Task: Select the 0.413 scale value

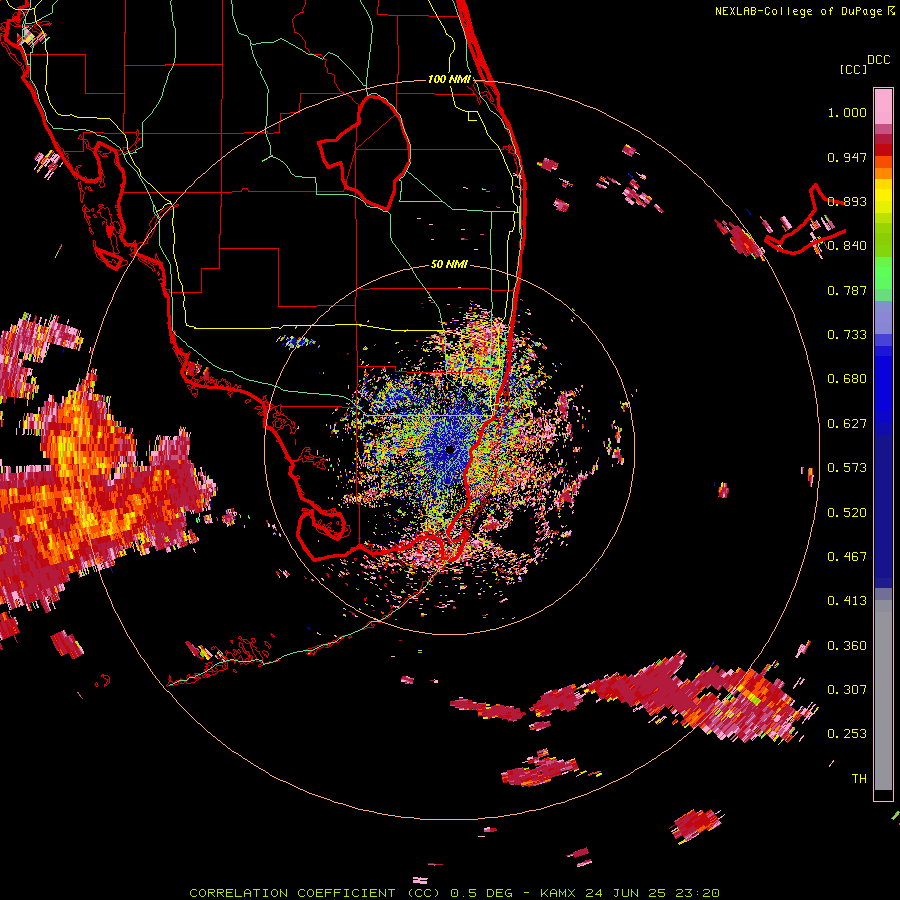Action: pyautogui.click(x=847, y=601)
